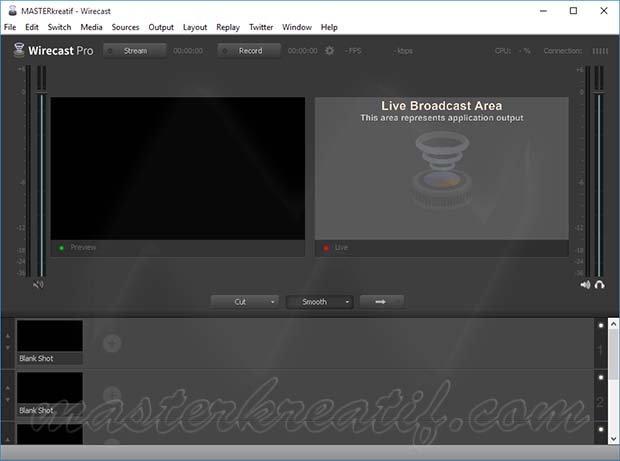Viewport: 620px width, 461px height.
Task: Start streaming with the Stream button
Action: tap(135, 51)
